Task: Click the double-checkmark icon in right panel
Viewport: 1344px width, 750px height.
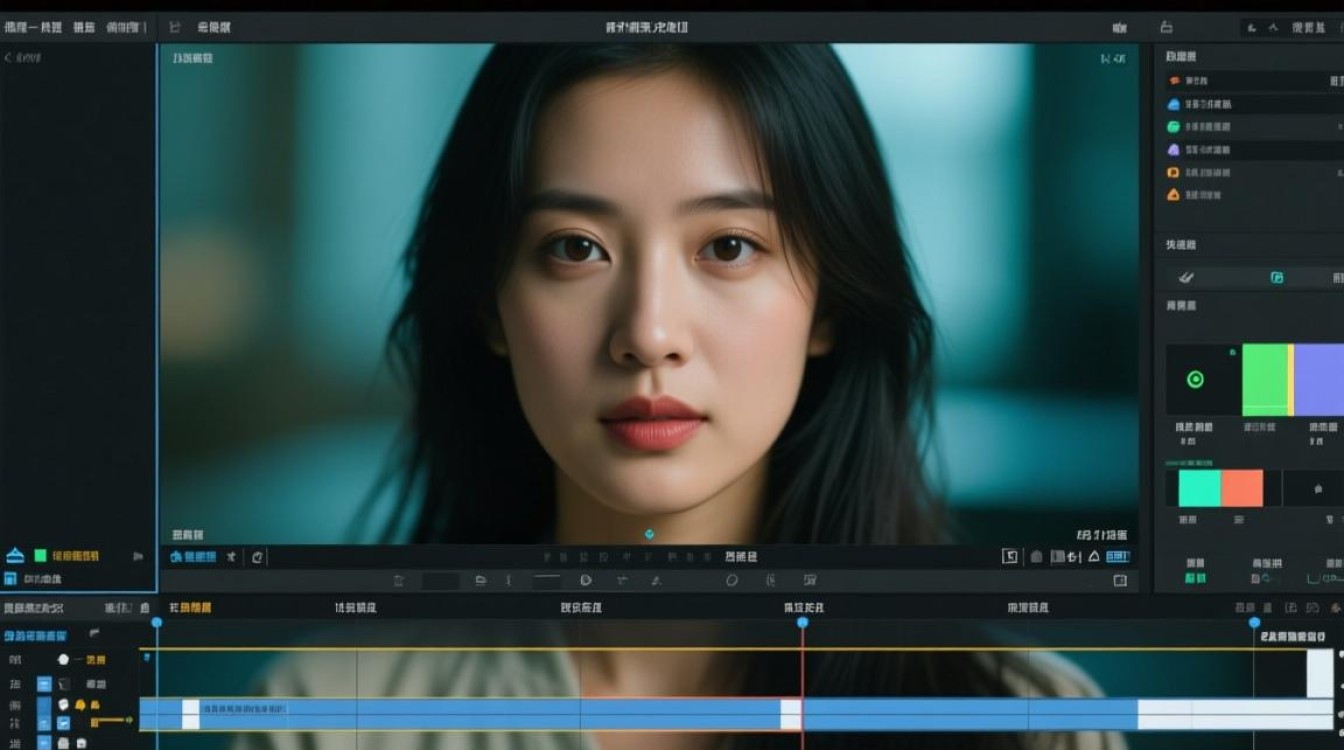Action: pos(1187,277)
